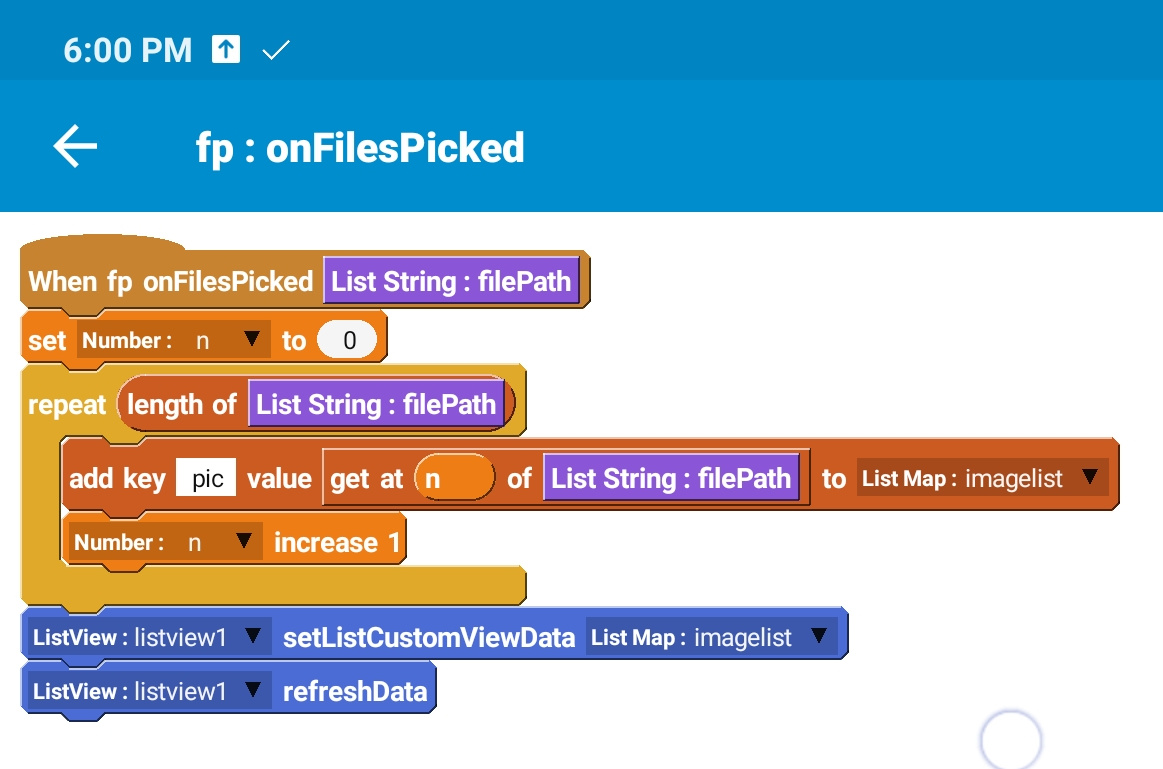1163x769 pixels.
Task: Open ListView listview1 dropdown in setListCustomViewData block
Action: pyautogui.click(x=253, y=636)
